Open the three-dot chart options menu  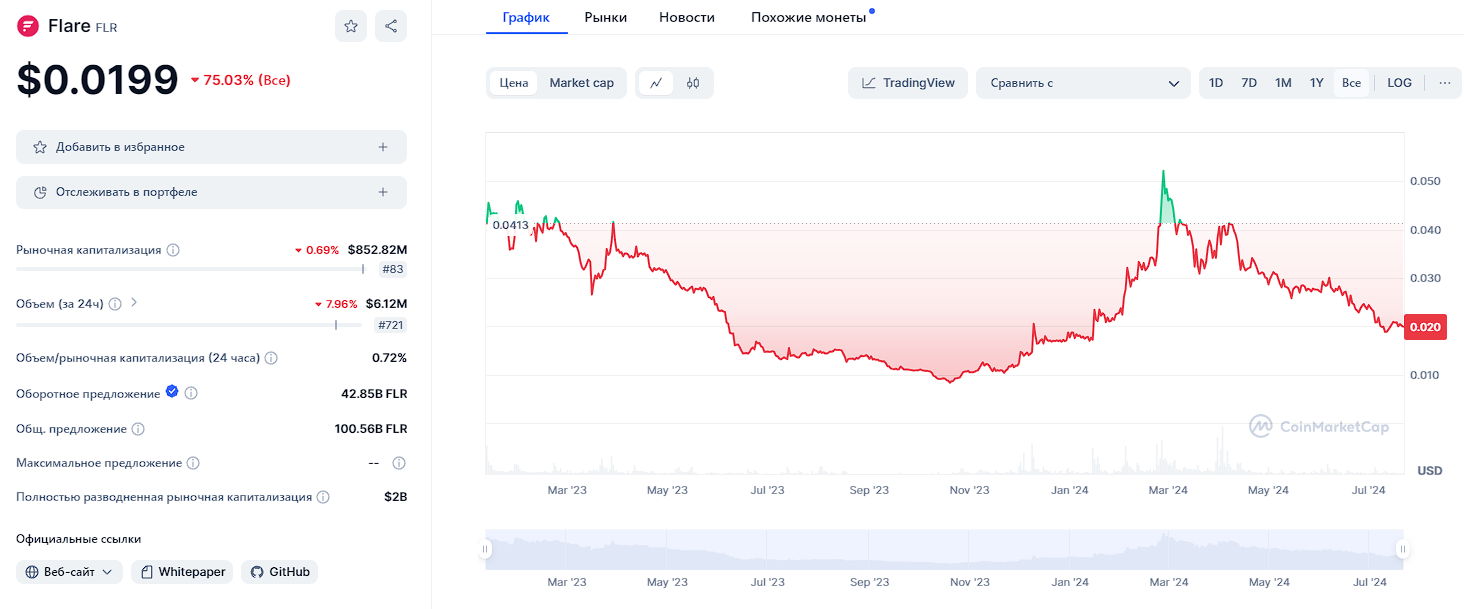click(1444, 83)
